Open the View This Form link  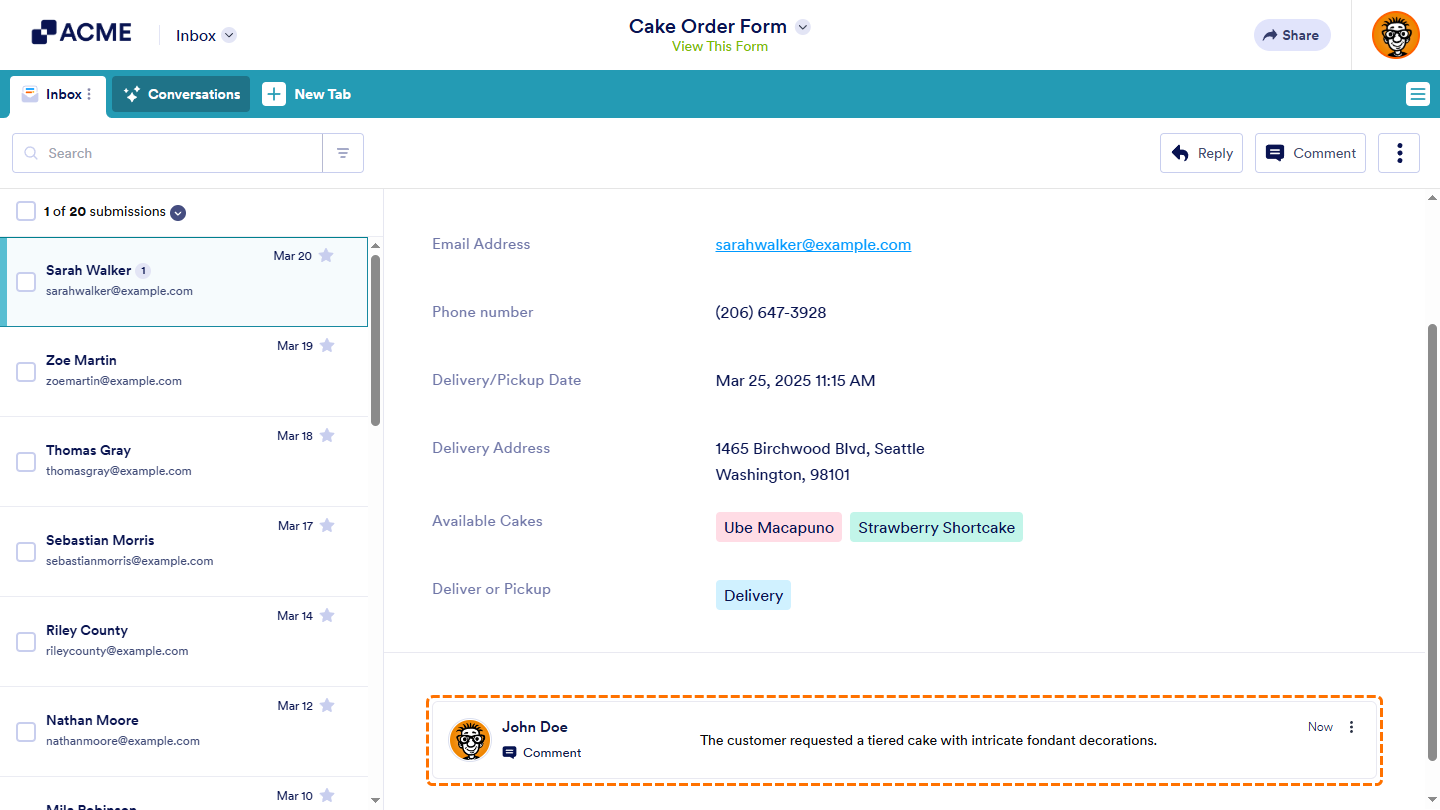pyautogui.click(x=719, y=46)
